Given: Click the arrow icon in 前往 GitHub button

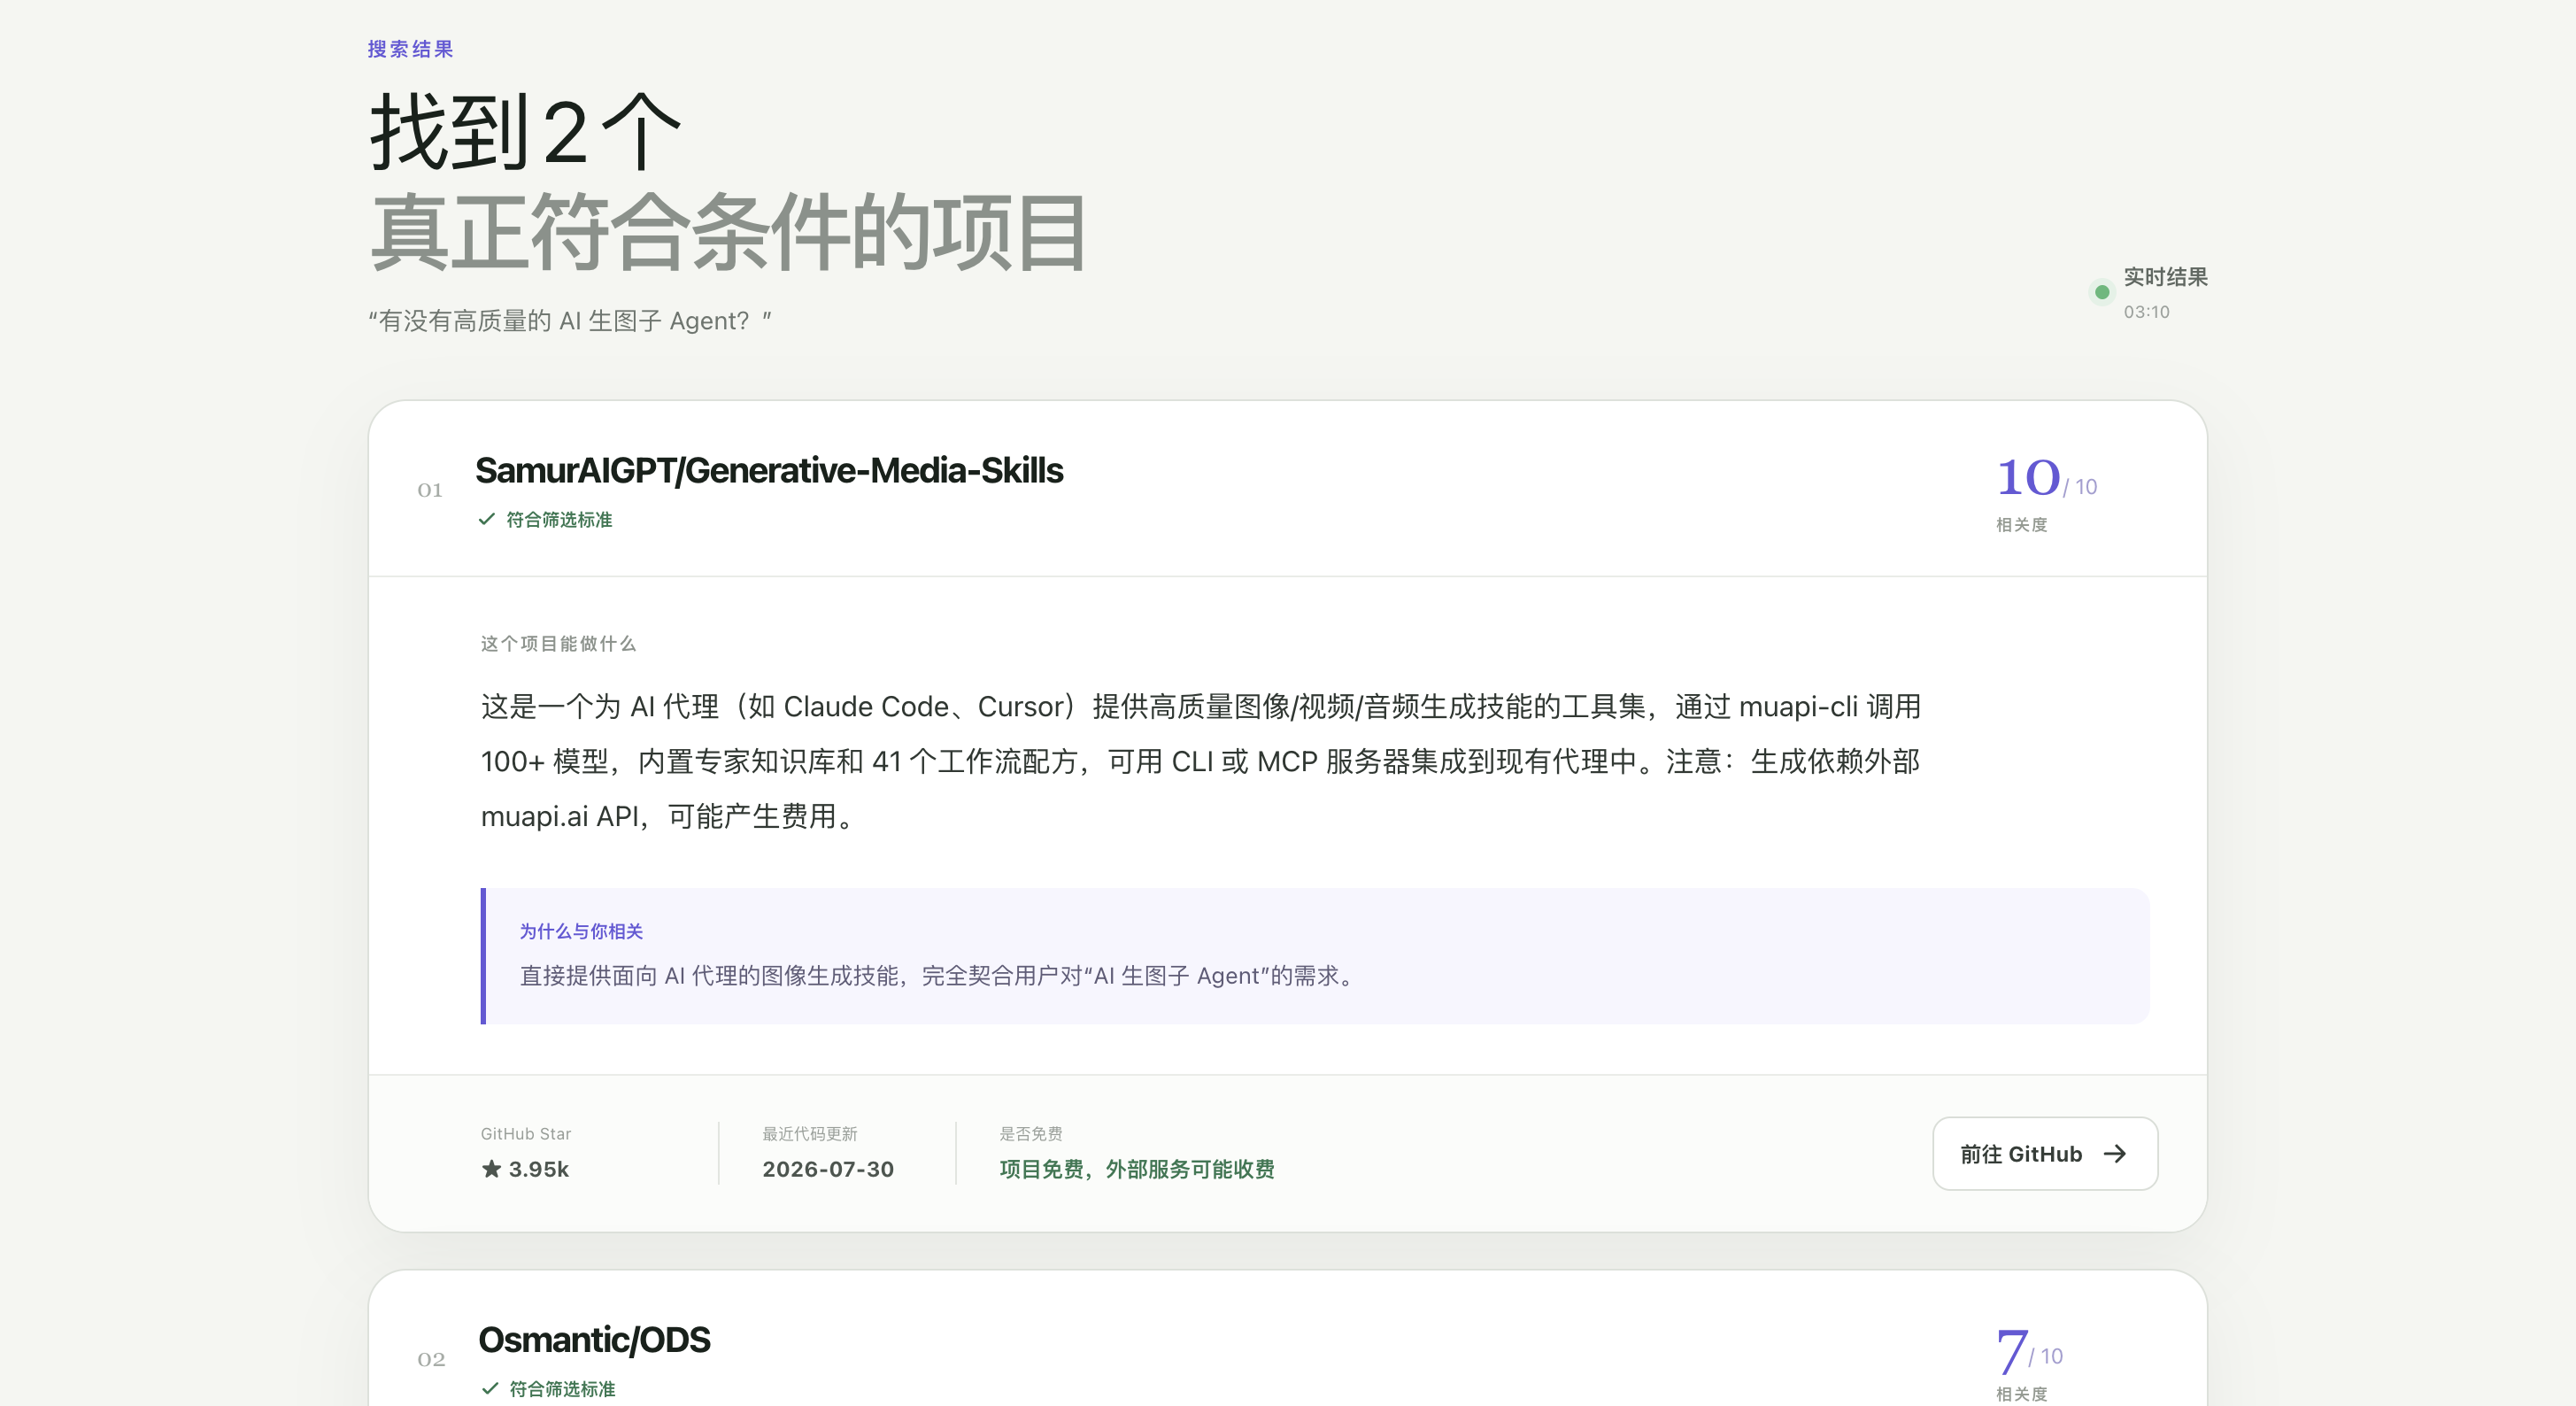Looking at the screenshot, I should coord(2114,1153).
